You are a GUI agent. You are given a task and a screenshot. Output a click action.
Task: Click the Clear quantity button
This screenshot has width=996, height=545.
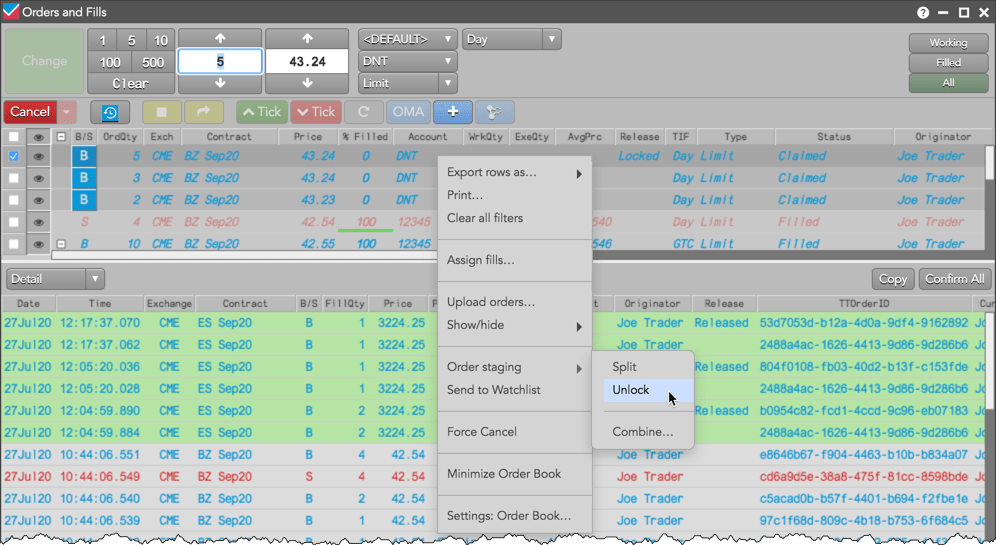[x=130, y=84]
